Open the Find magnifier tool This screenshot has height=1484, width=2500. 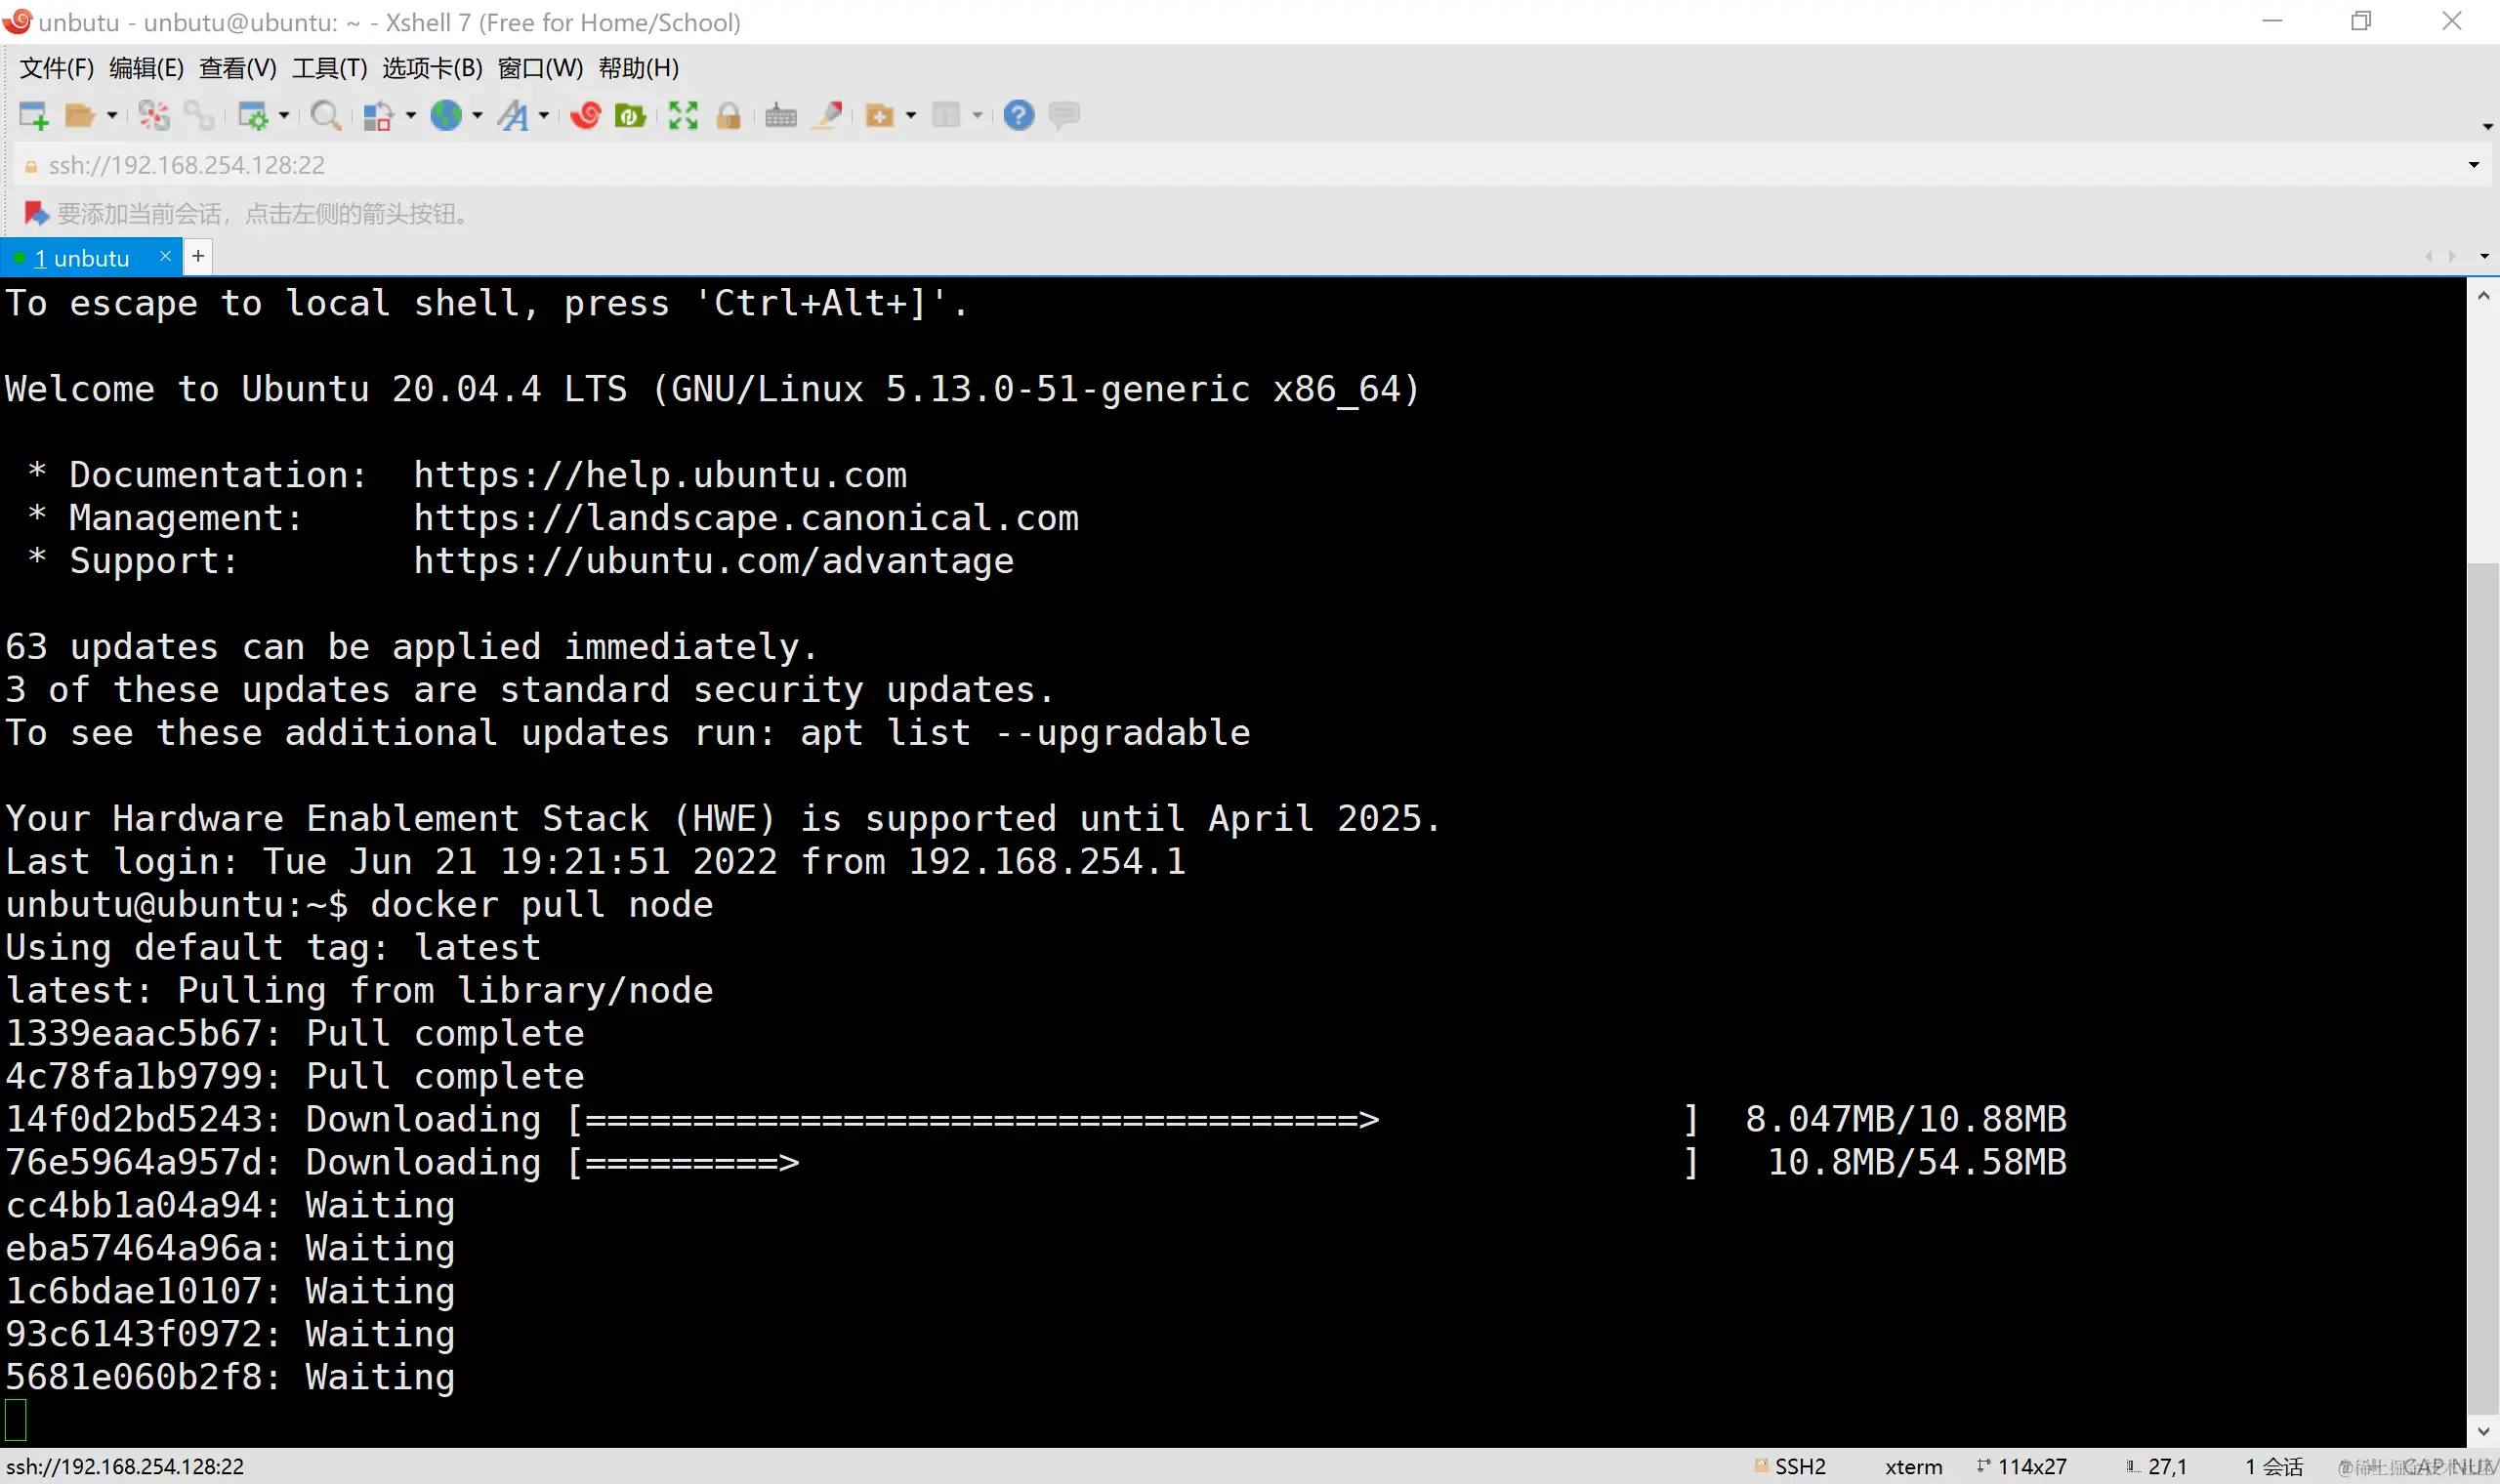click(x=325, y=115)
